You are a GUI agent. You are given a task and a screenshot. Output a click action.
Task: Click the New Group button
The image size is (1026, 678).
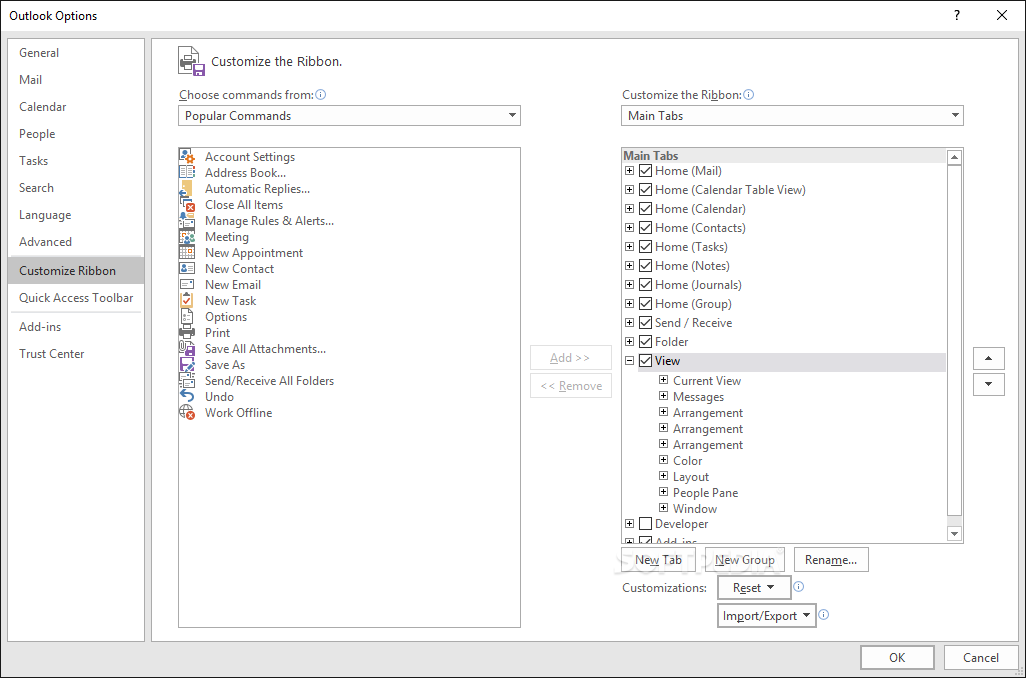pyautogui.click(x=745, y=560)
